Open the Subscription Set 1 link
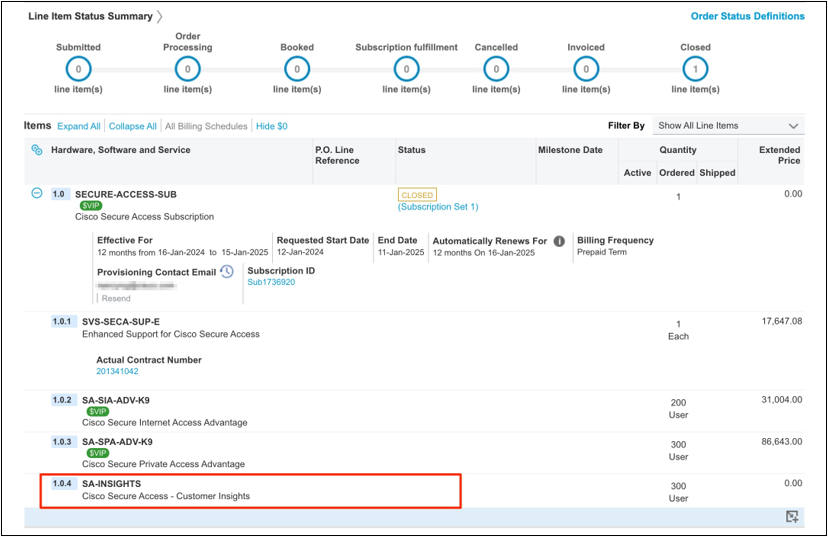Image resolution: width=828 pixels, height=537 pixels. (438, 207)
